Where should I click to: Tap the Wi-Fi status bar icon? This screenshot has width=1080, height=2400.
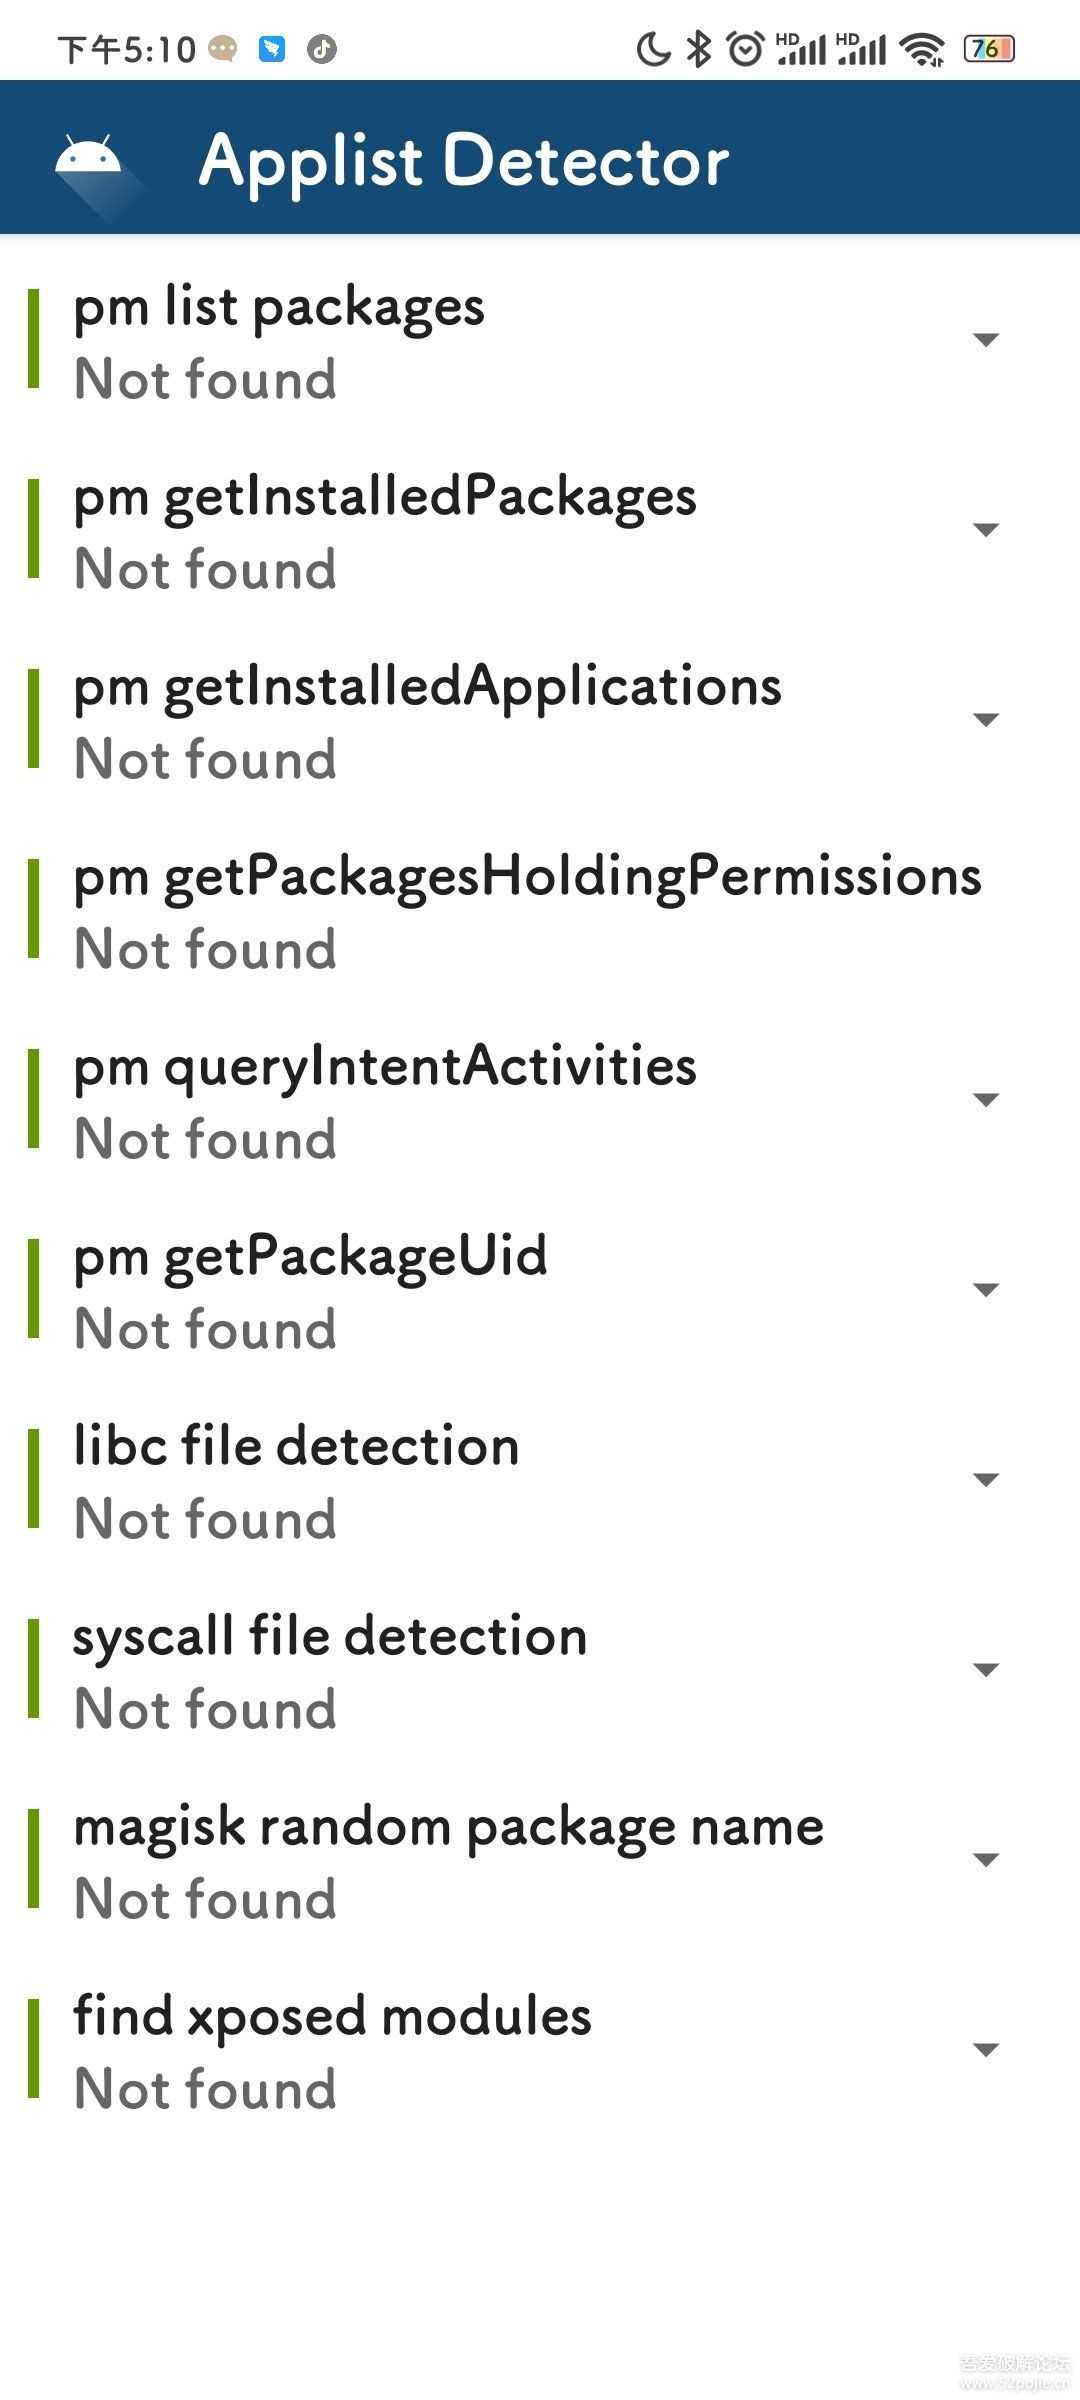point(922,48)
